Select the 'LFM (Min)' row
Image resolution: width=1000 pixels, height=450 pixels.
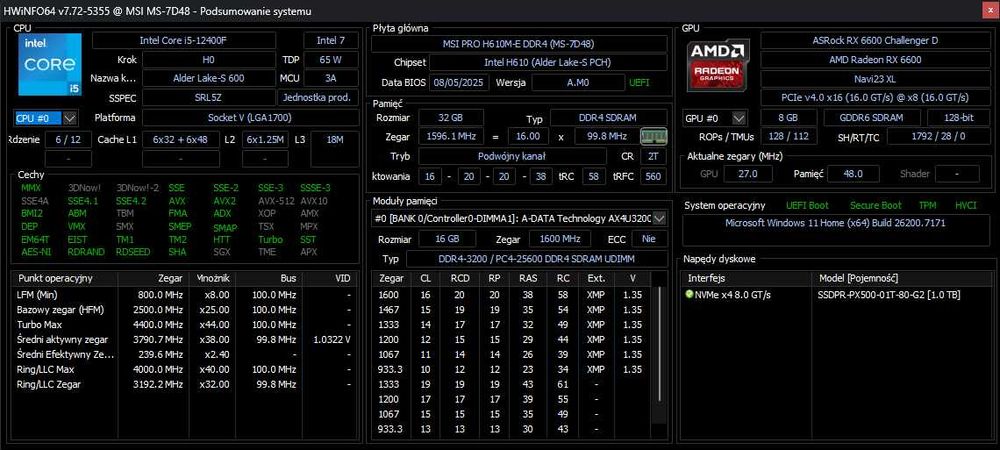(x=183, y=294)
